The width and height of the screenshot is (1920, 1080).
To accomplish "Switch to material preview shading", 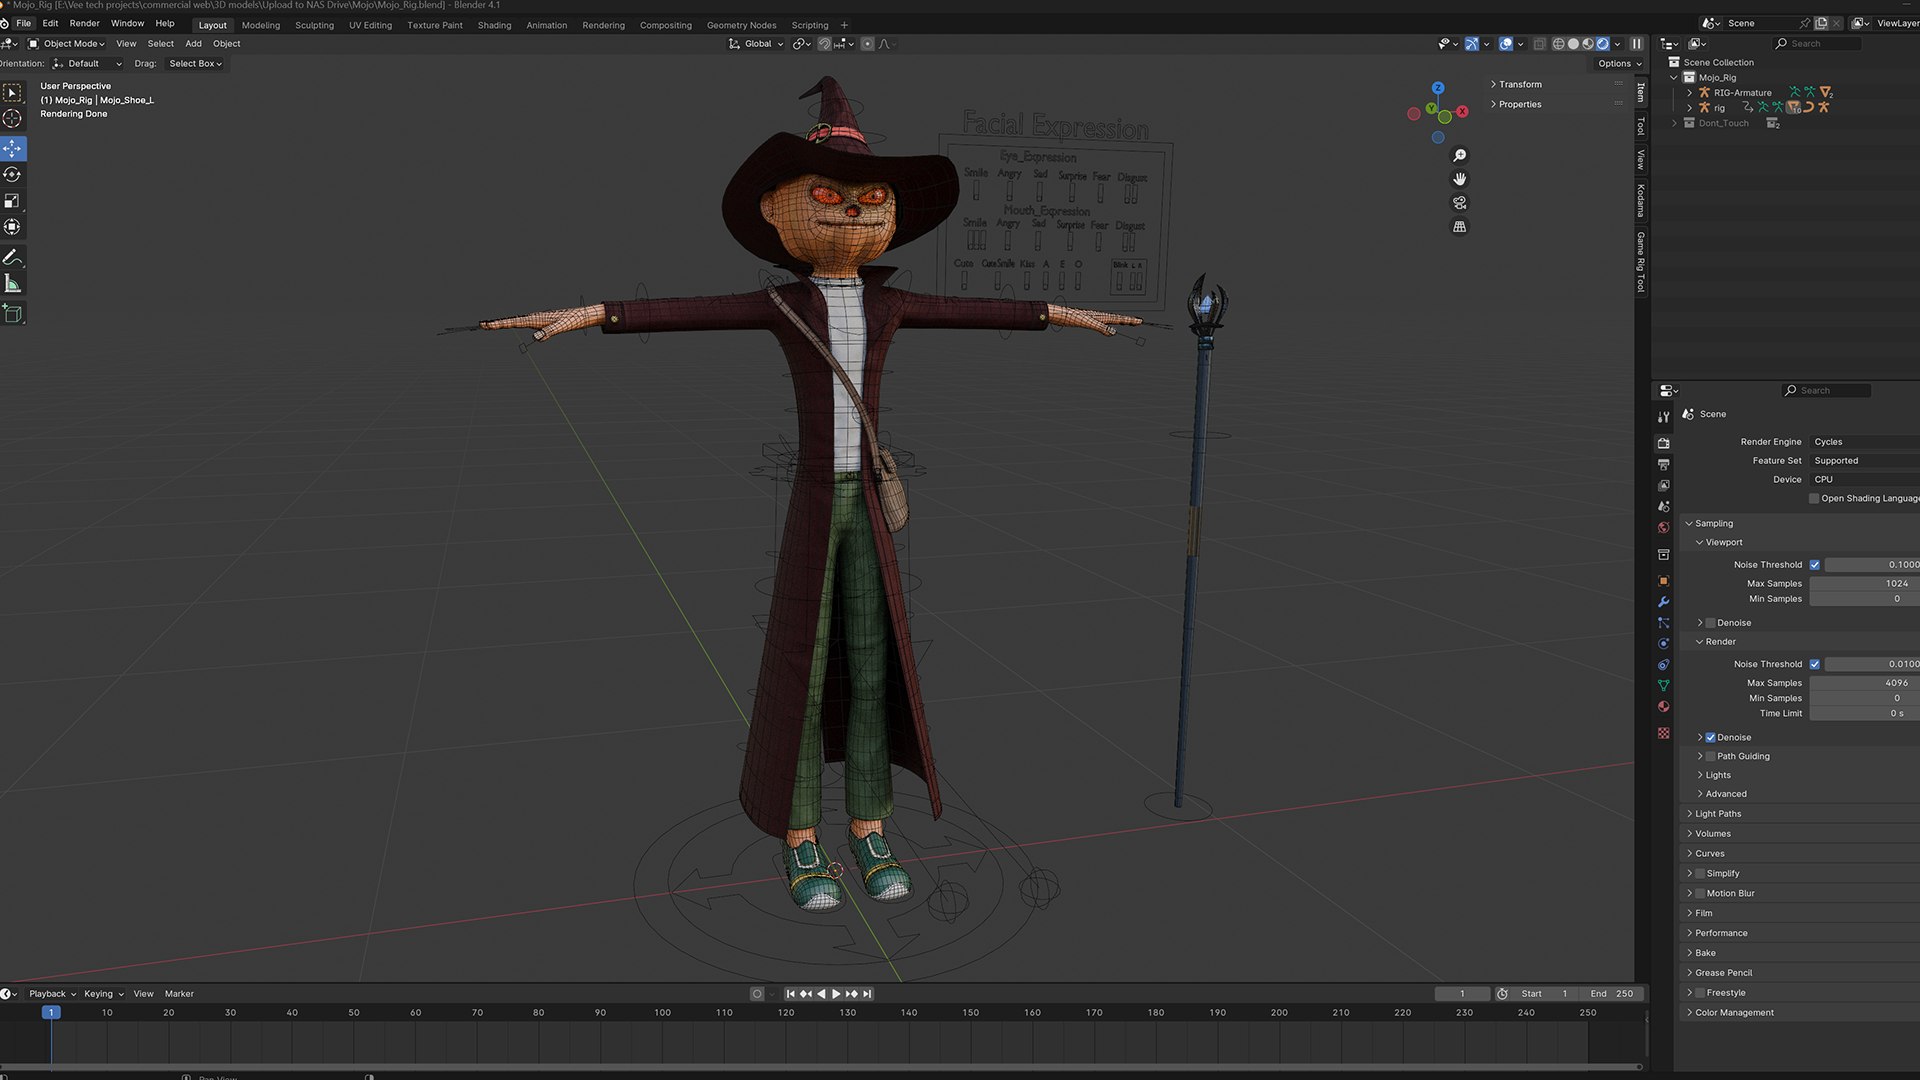I will [1588, 44].
